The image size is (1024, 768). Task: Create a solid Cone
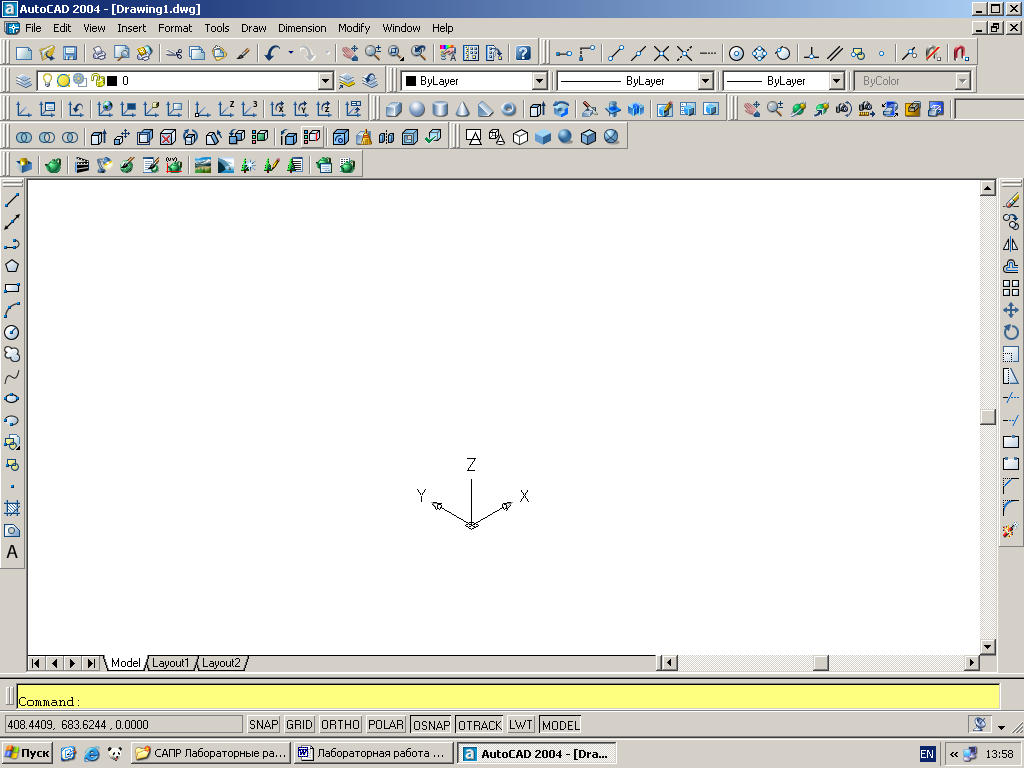(x=463, y=109)
